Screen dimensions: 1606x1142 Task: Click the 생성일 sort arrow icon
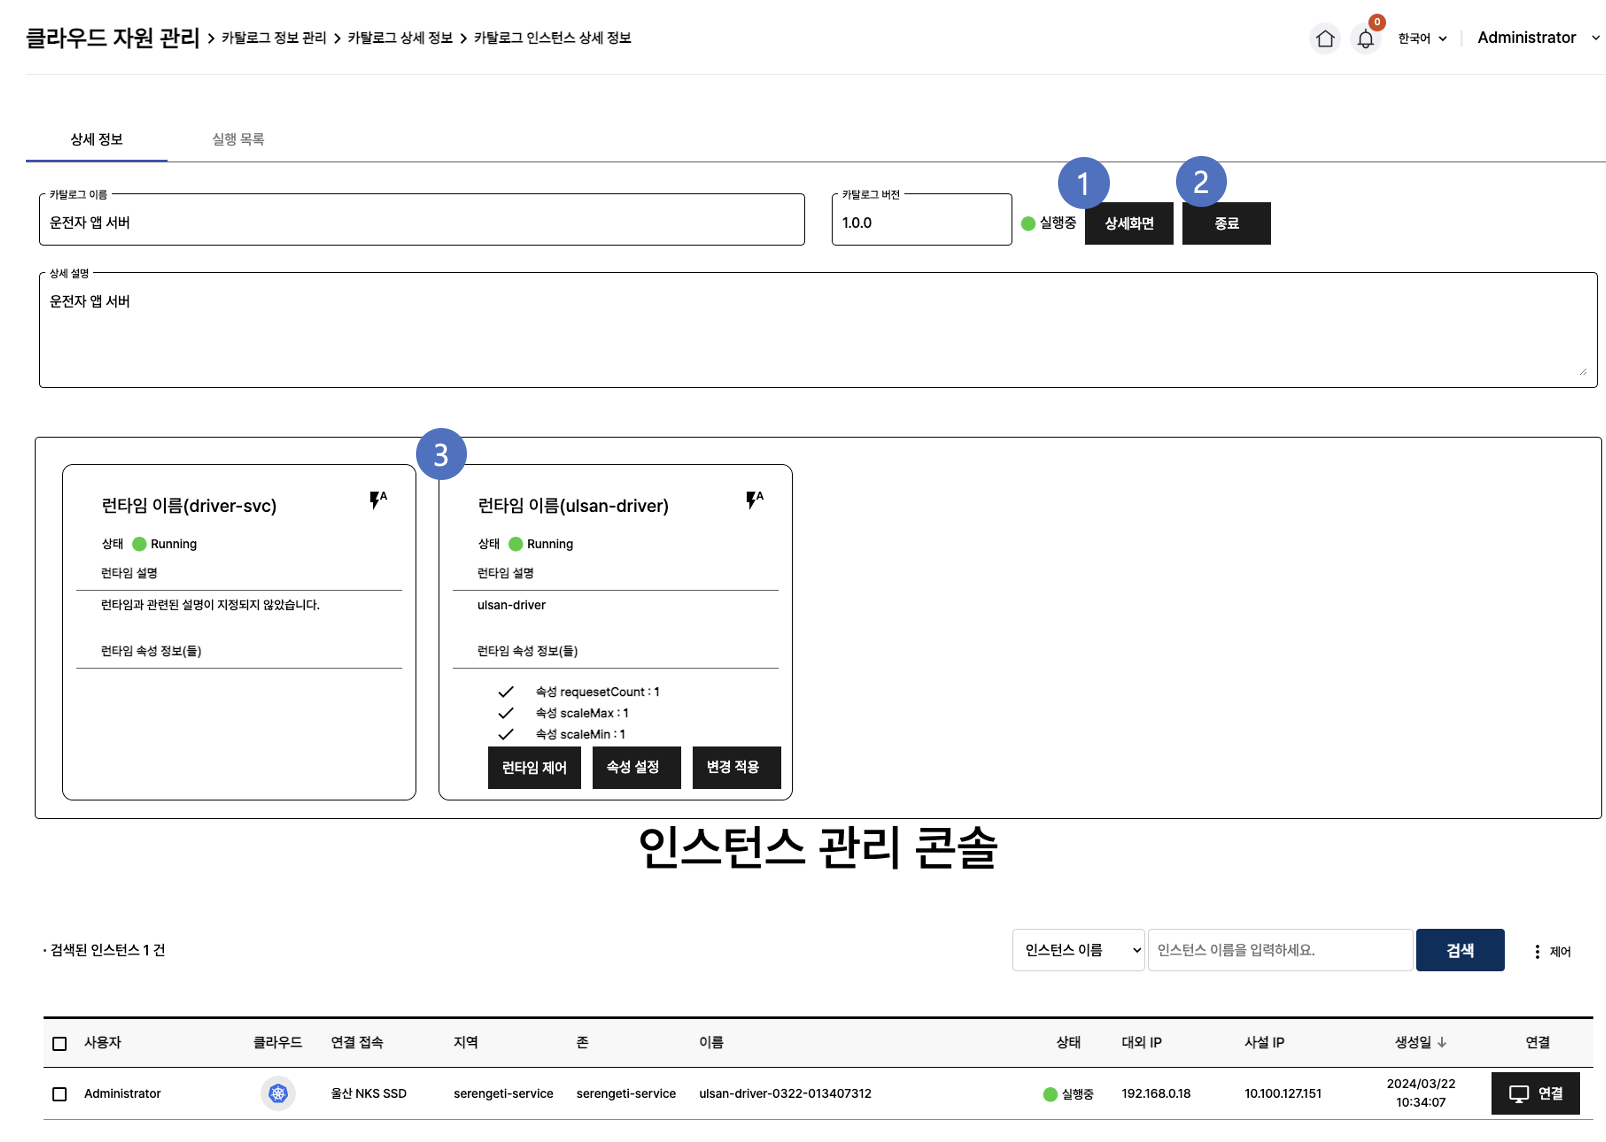pos(1442,1043)
